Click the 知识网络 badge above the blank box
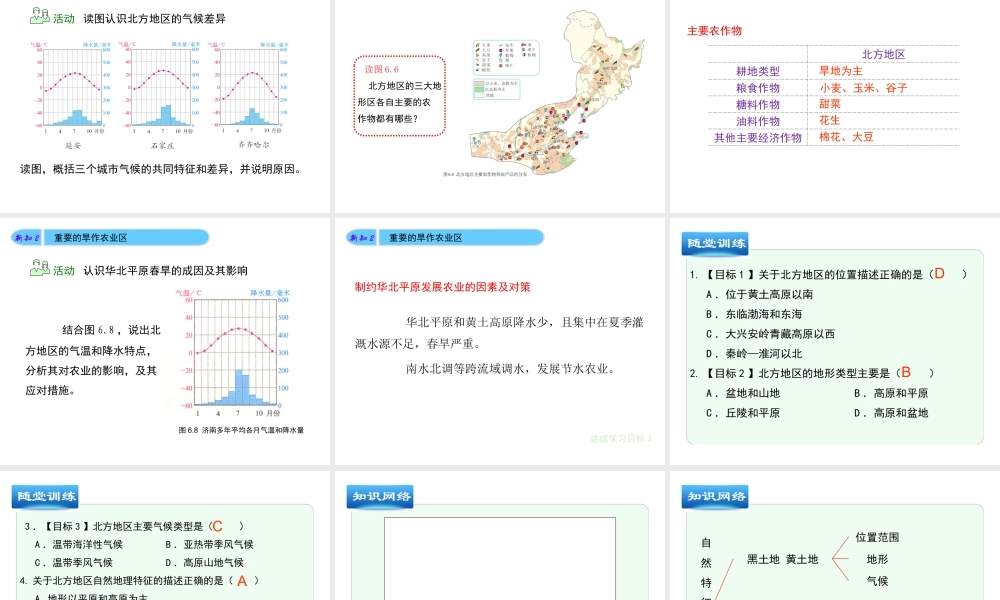Viewport: 1000px width, 600px height. (x=381, y=496)
